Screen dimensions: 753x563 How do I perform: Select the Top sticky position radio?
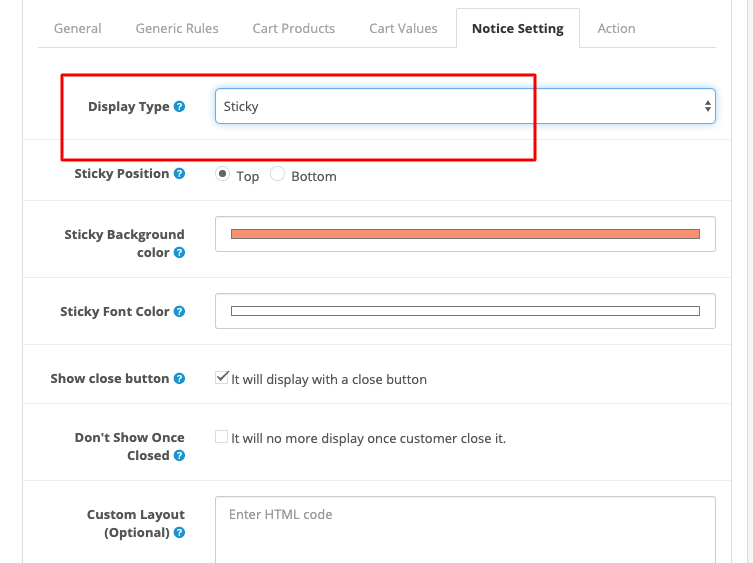(x=222, y=174)
